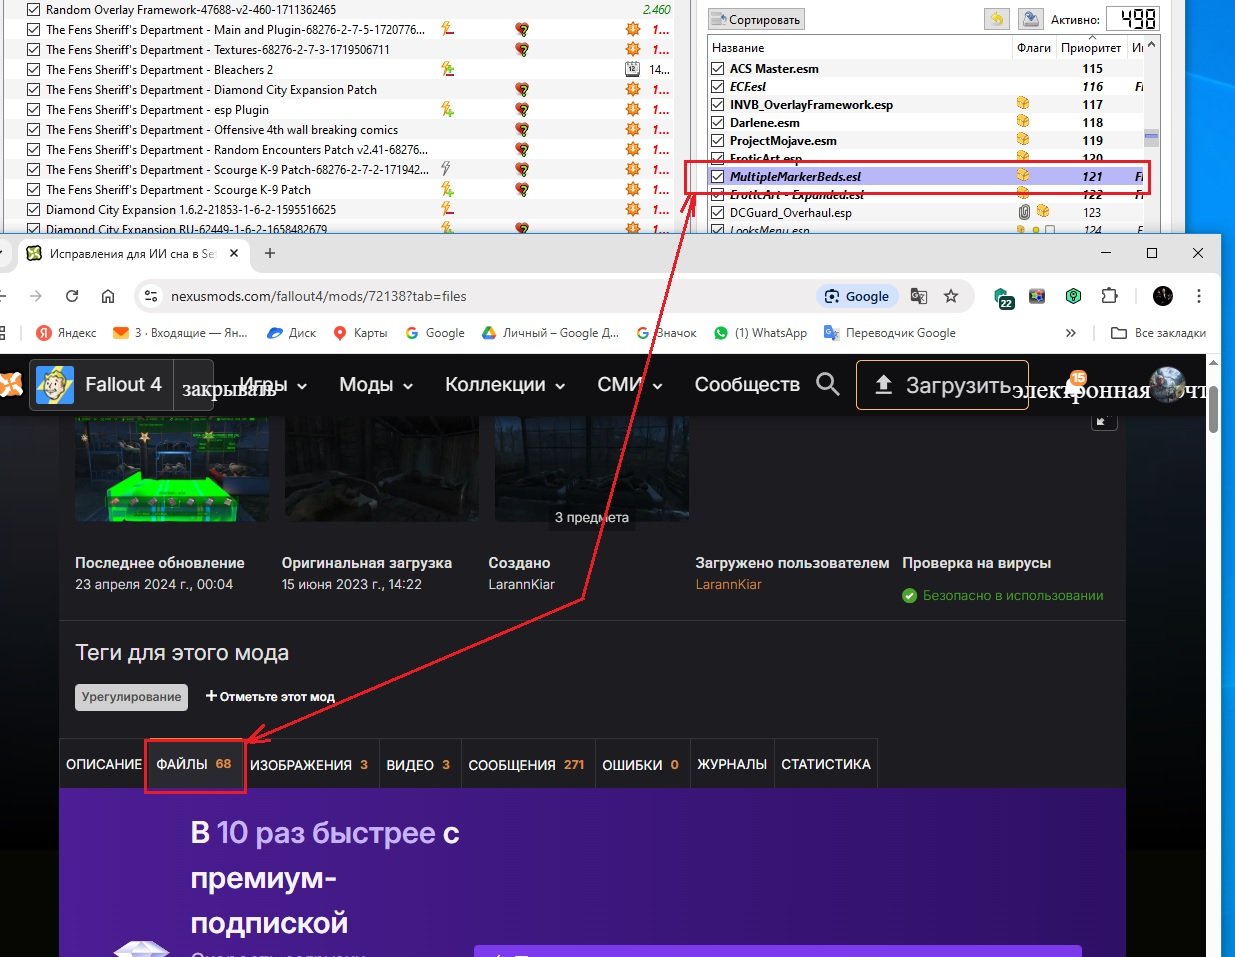Click the Google Translate icon in address bar

pyautogui.click(x=919, y=296)
